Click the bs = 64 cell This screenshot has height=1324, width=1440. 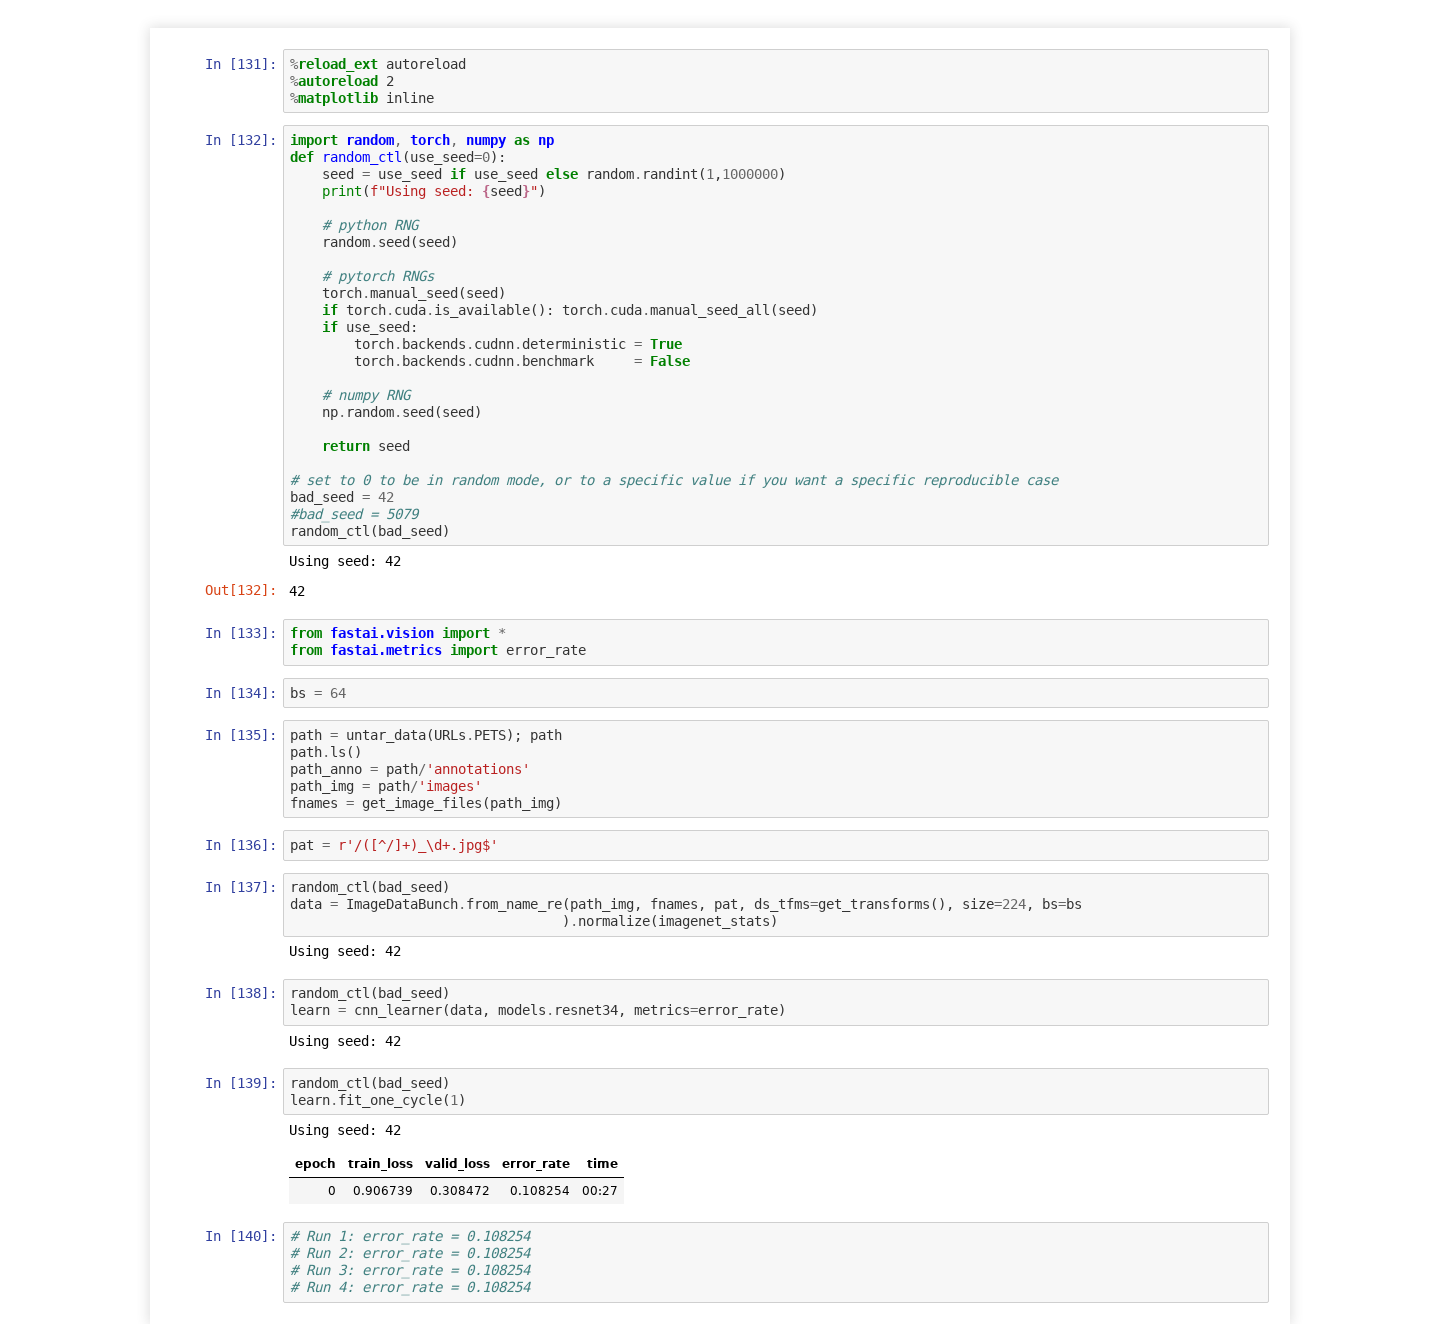pos(775,693)
